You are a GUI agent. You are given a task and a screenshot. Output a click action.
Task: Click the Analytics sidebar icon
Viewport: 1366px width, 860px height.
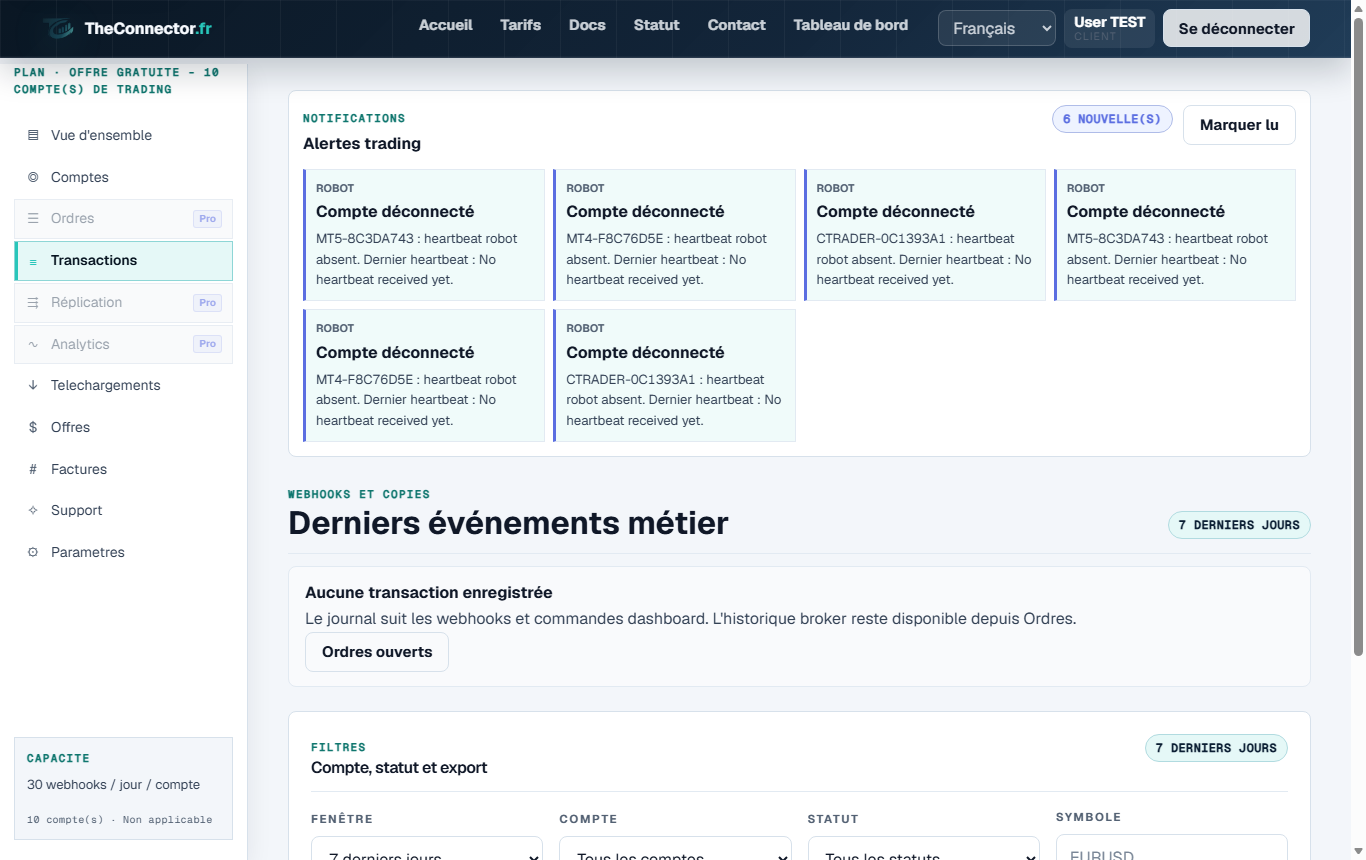[x=33, y=344]
